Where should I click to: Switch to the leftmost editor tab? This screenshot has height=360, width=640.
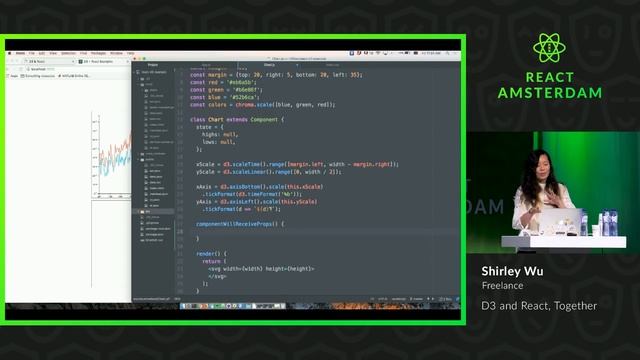pos(207,64)
